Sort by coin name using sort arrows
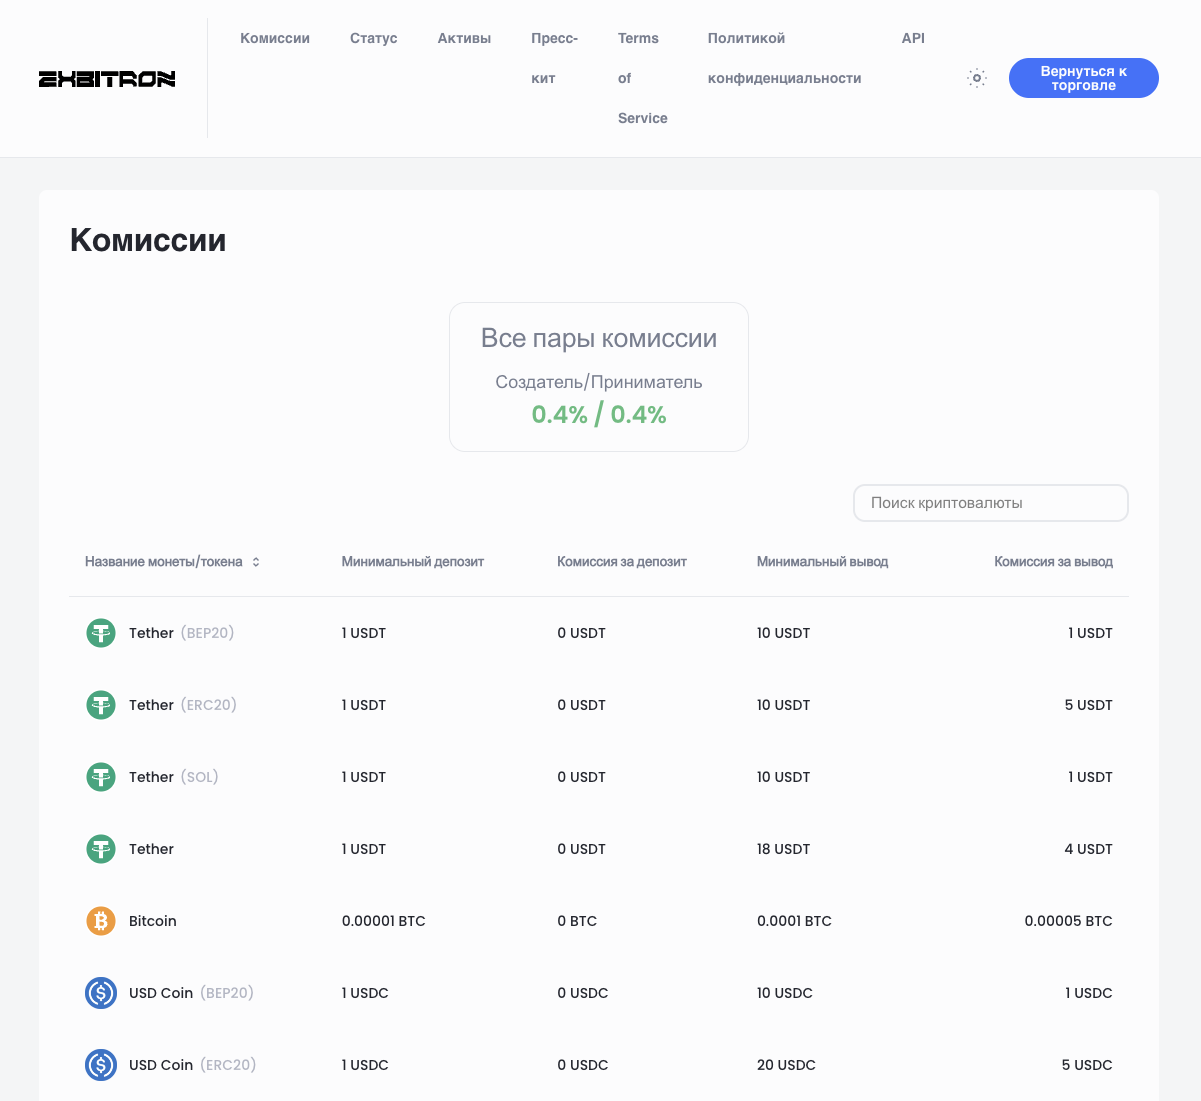This screenshot has height=1101, width=1201. click(x=256, y=562)
